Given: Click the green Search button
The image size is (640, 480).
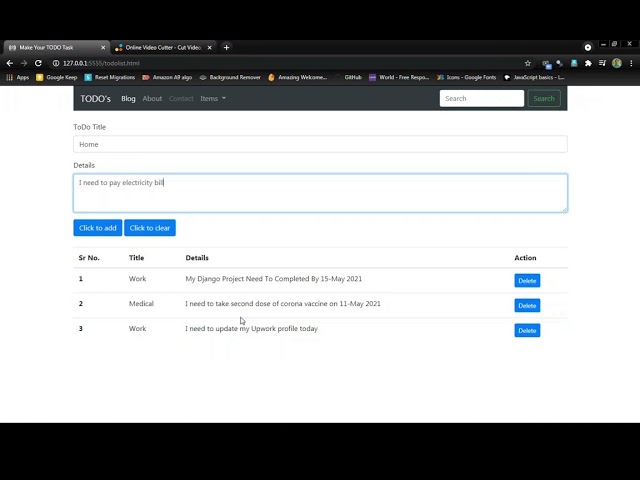Looking at the screenshot, I should point(544,99).
